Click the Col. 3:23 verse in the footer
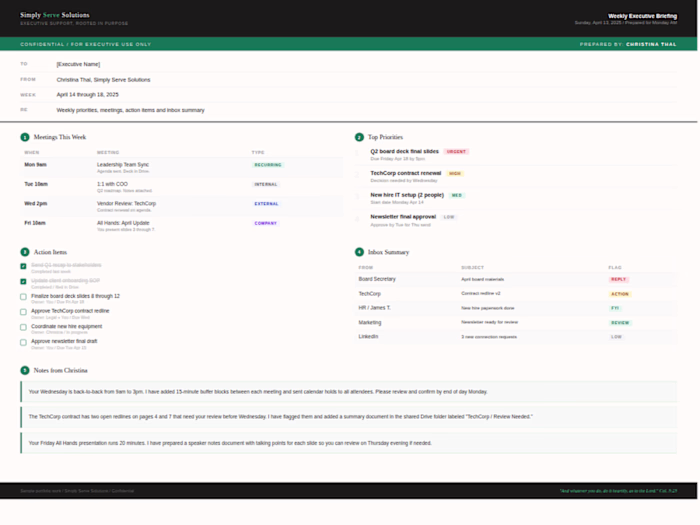The width and height of the screenshot is (700, 525). click(618, 491)
